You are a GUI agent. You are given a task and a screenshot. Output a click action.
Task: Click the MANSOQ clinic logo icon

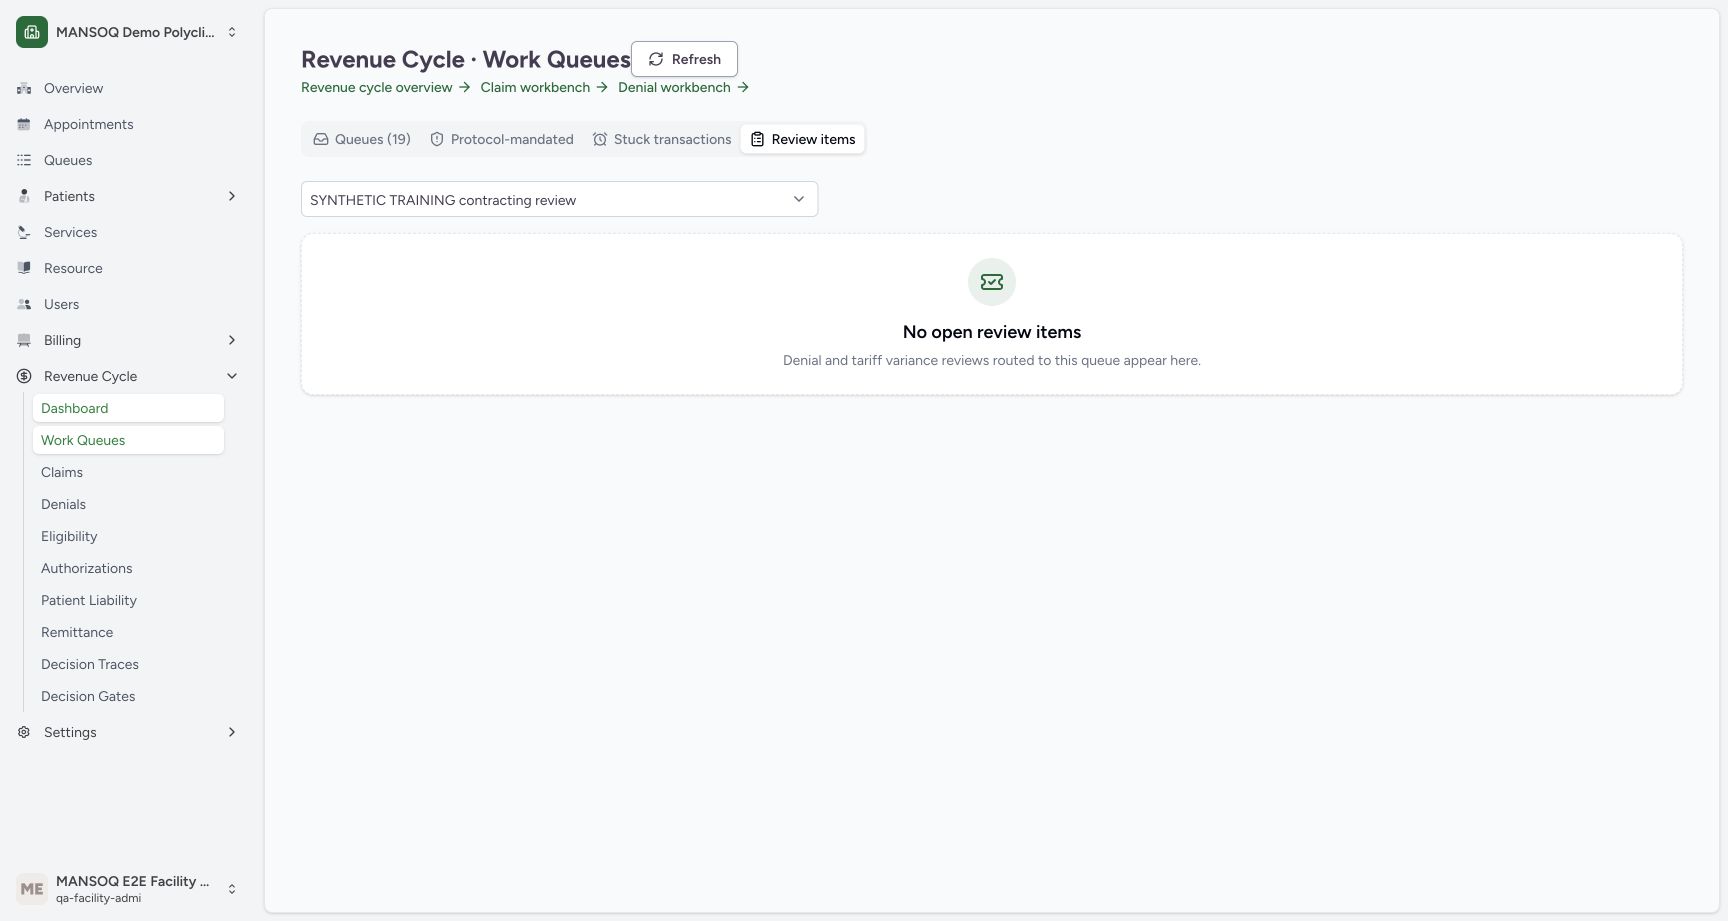tap(32, 32)
